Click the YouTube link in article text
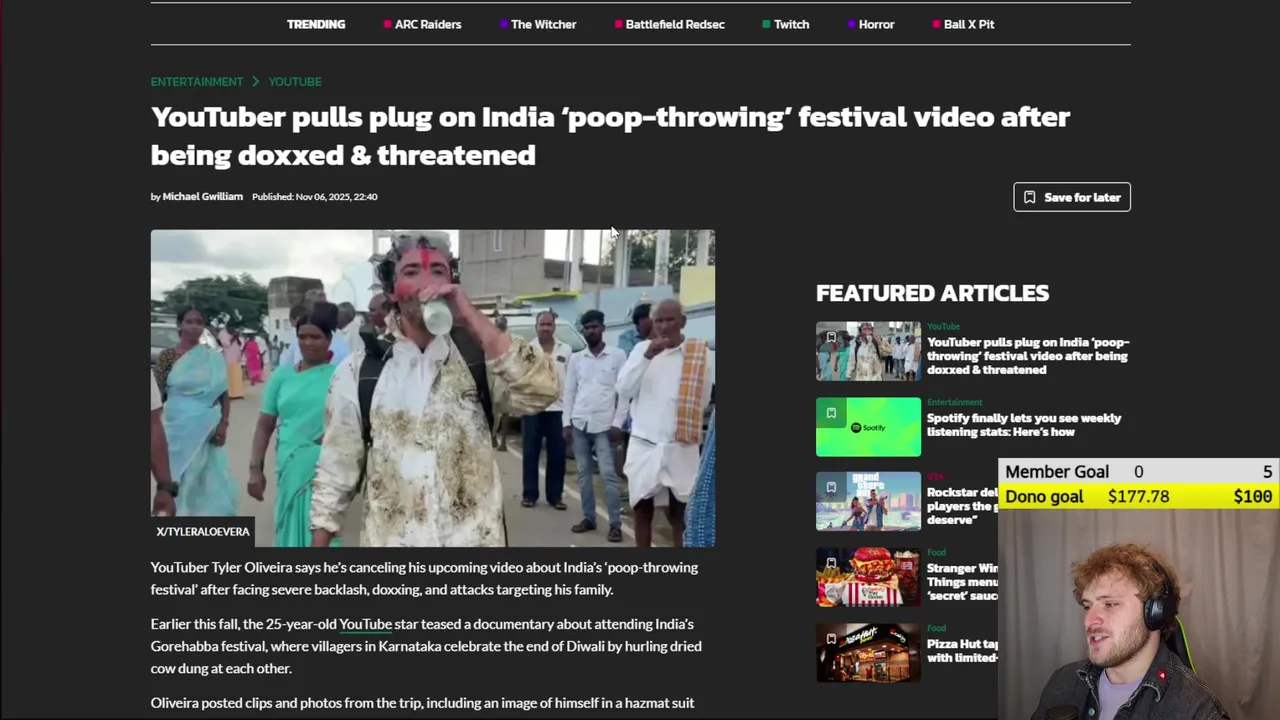The width and height of the screenshot is (1280, 720). 365,624
